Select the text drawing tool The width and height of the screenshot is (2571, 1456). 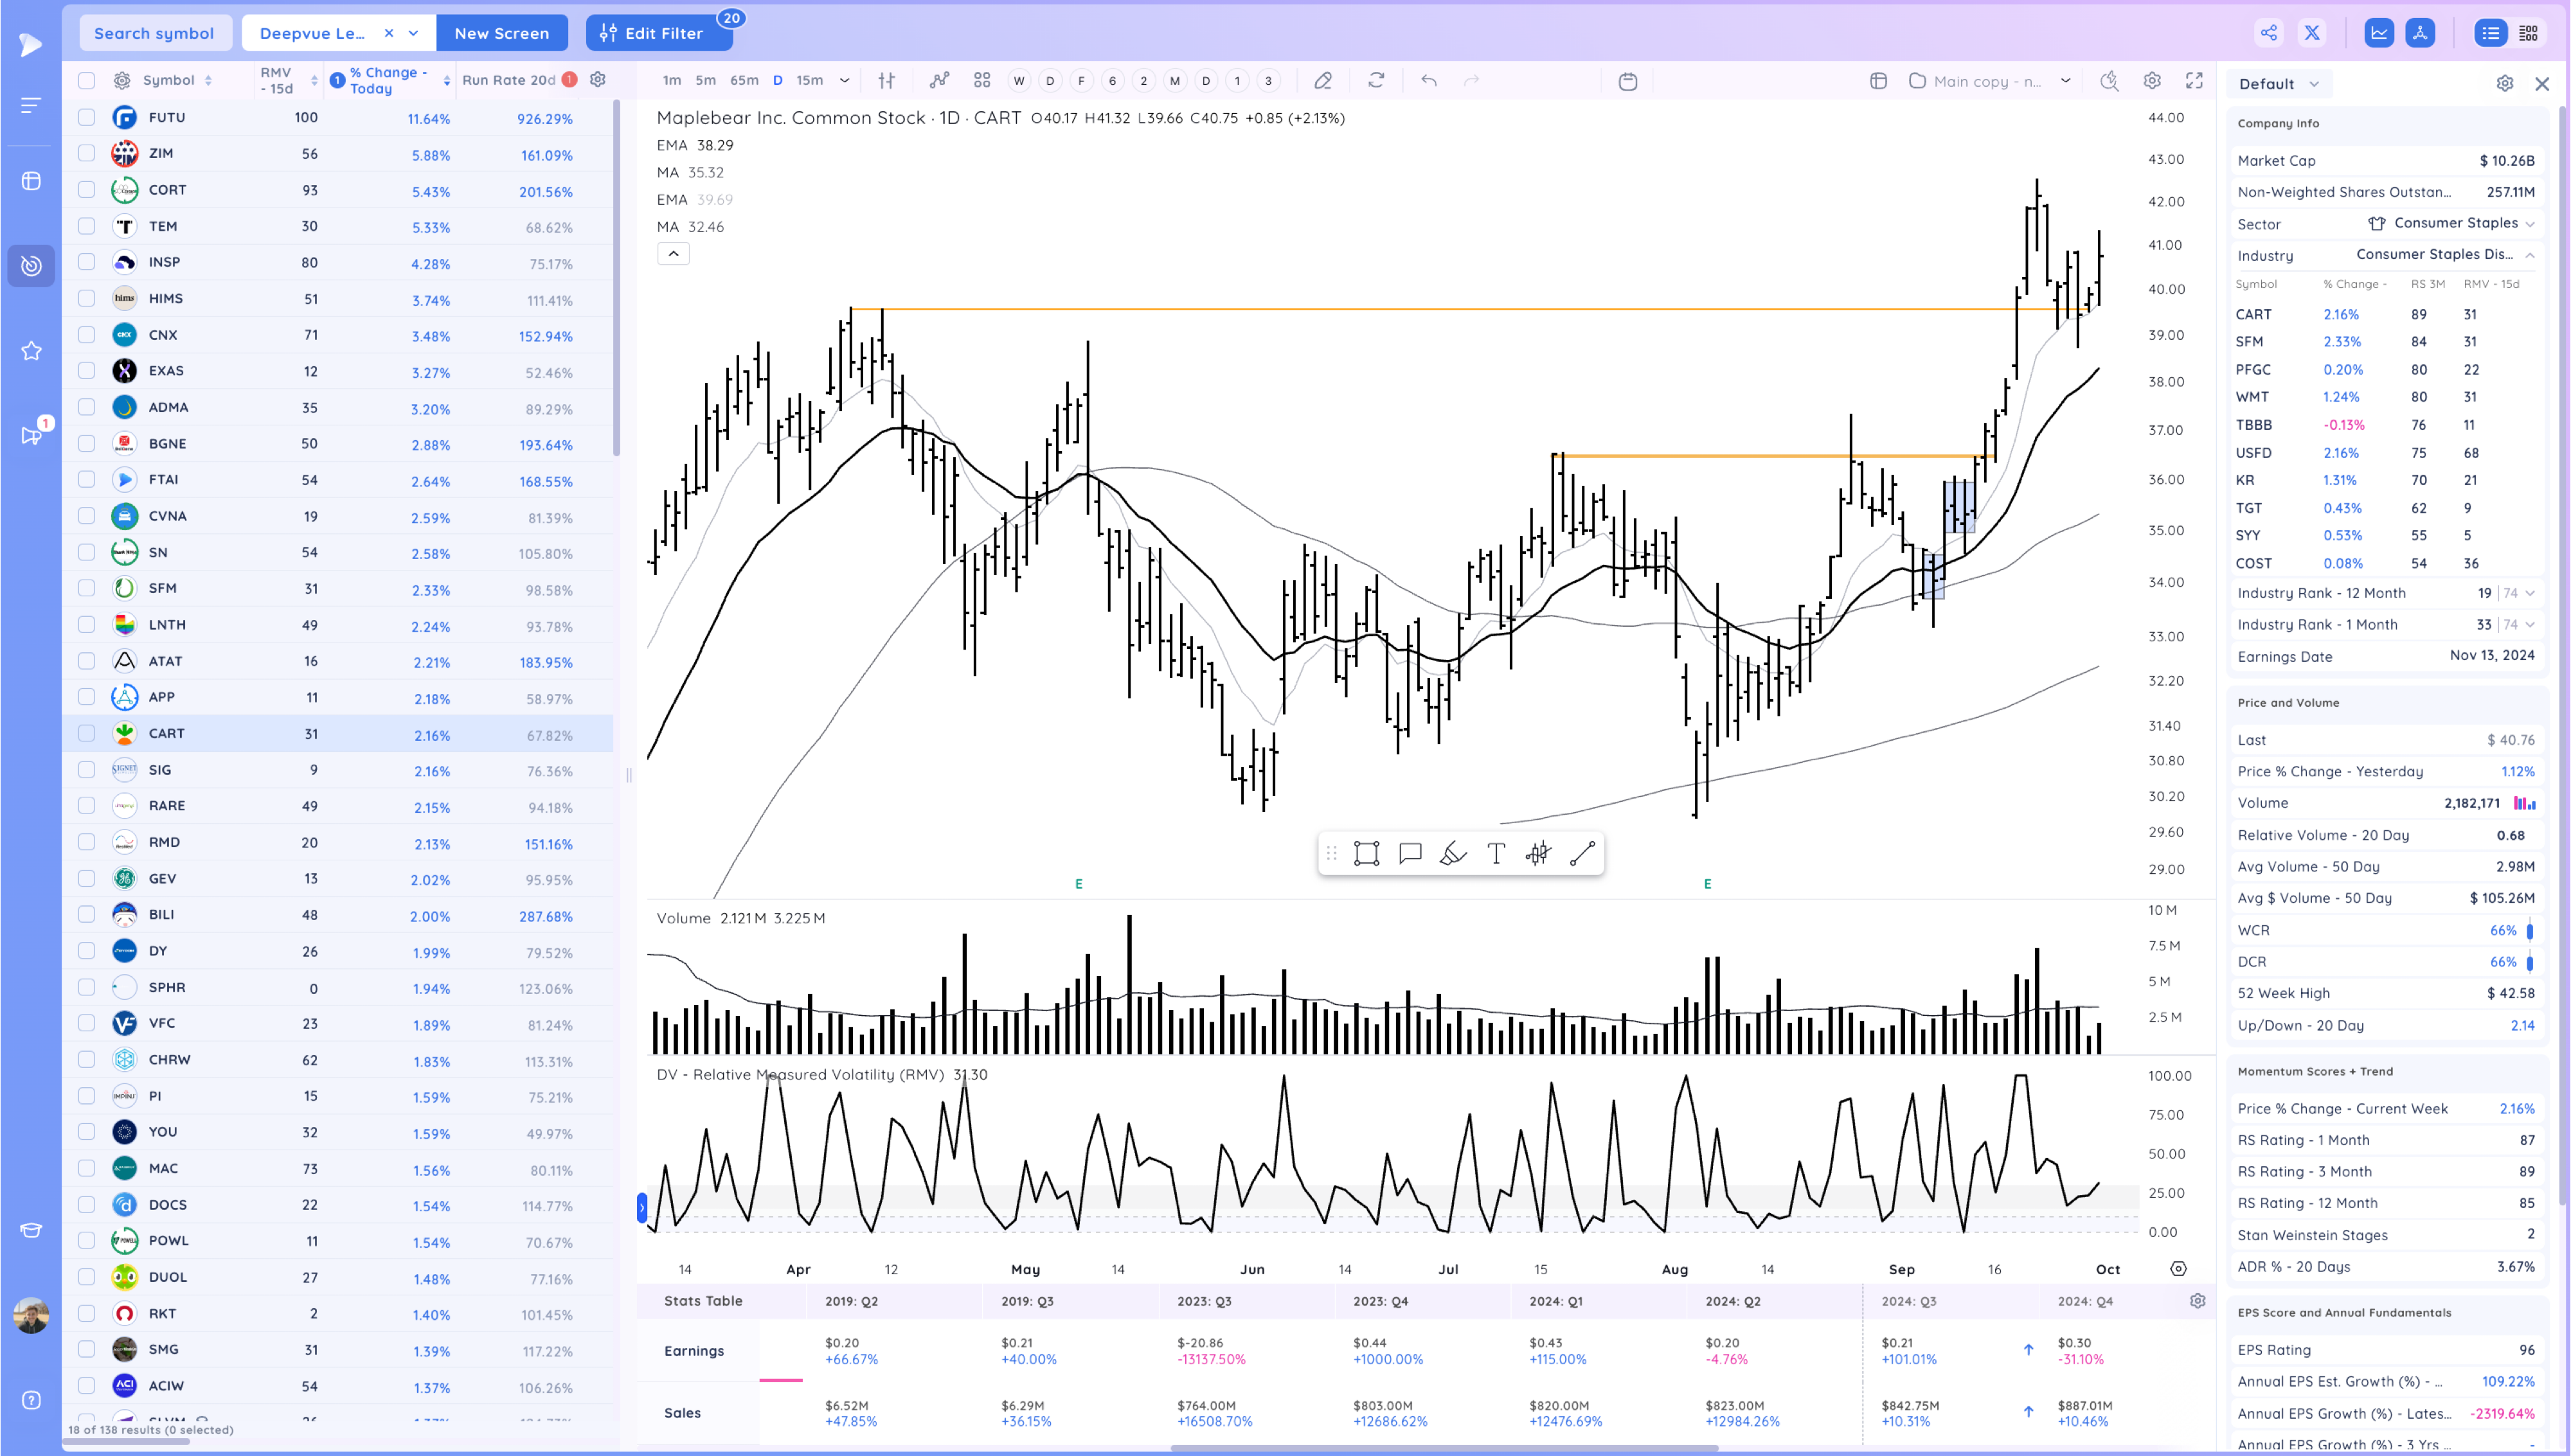click(1496, 853)
